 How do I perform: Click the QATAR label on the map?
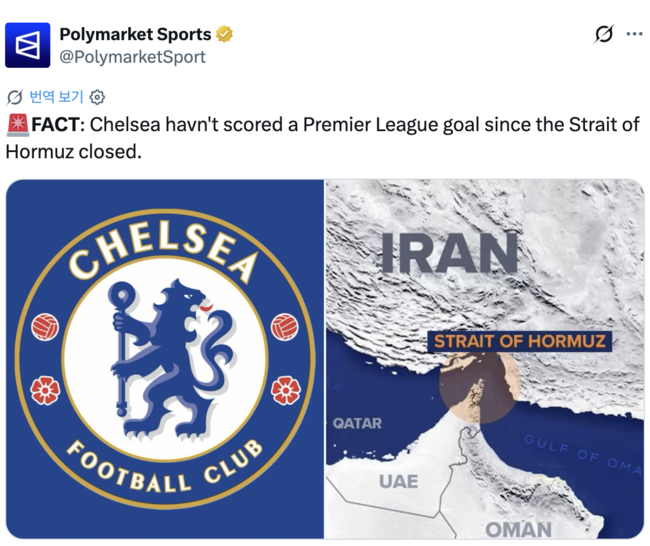[357, 423]
